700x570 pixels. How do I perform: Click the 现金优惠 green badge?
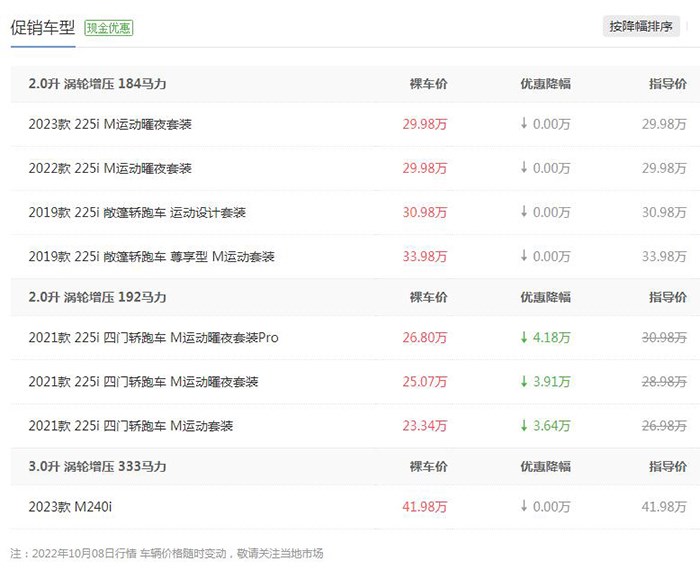pos(108,28)
